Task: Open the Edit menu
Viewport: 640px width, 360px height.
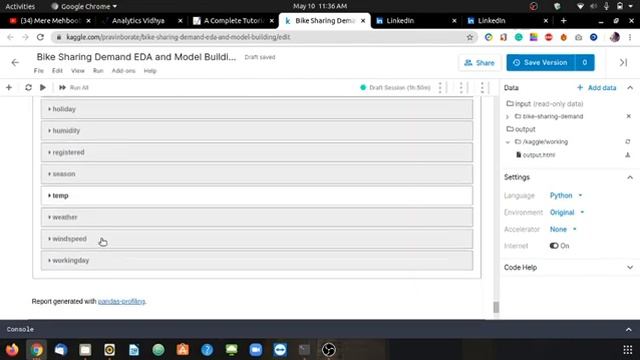Action: coord(57,71)
